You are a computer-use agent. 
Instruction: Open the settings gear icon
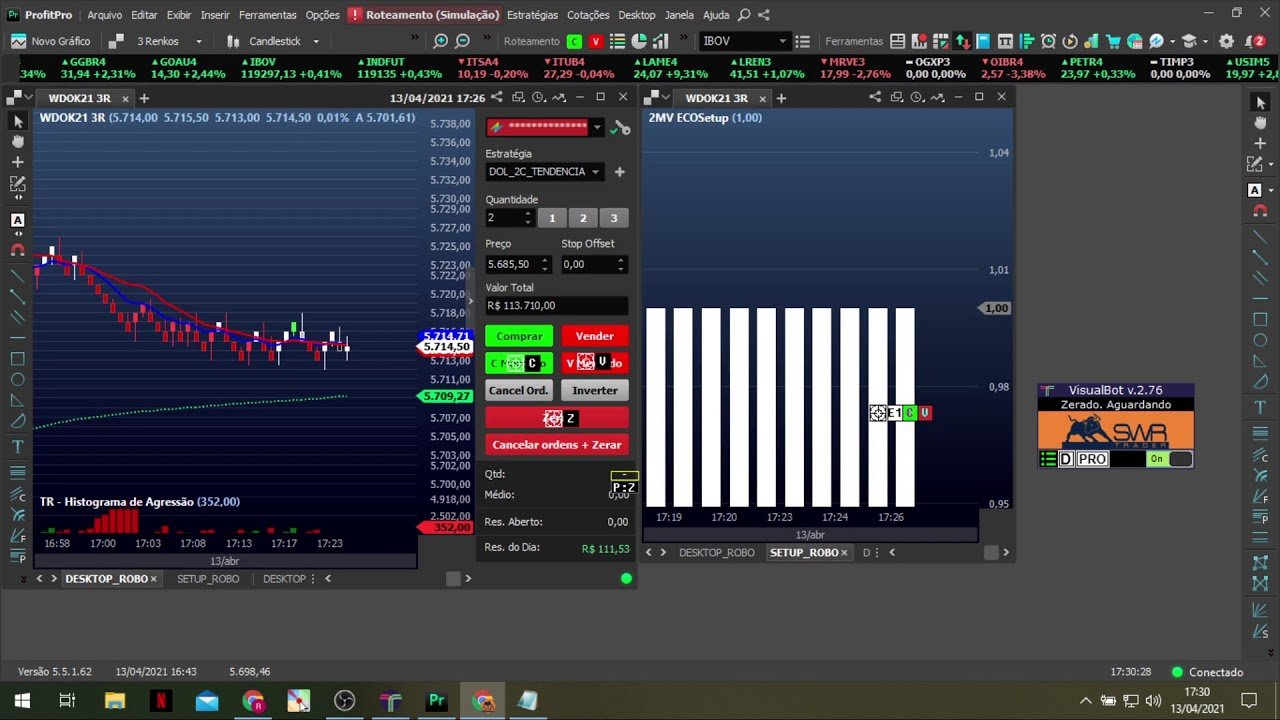coord(1227,41)
